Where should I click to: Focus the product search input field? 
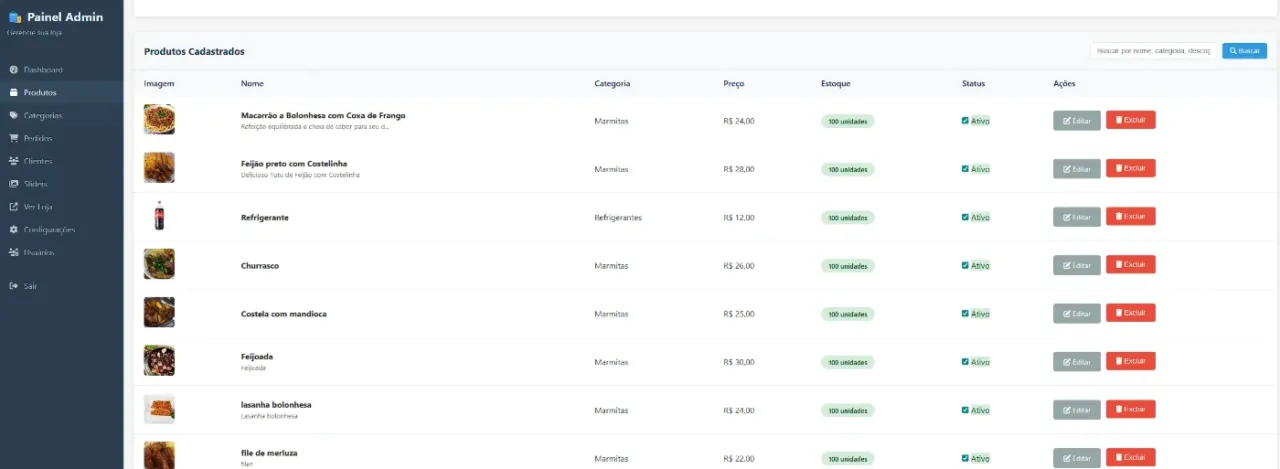point(1154,51)
